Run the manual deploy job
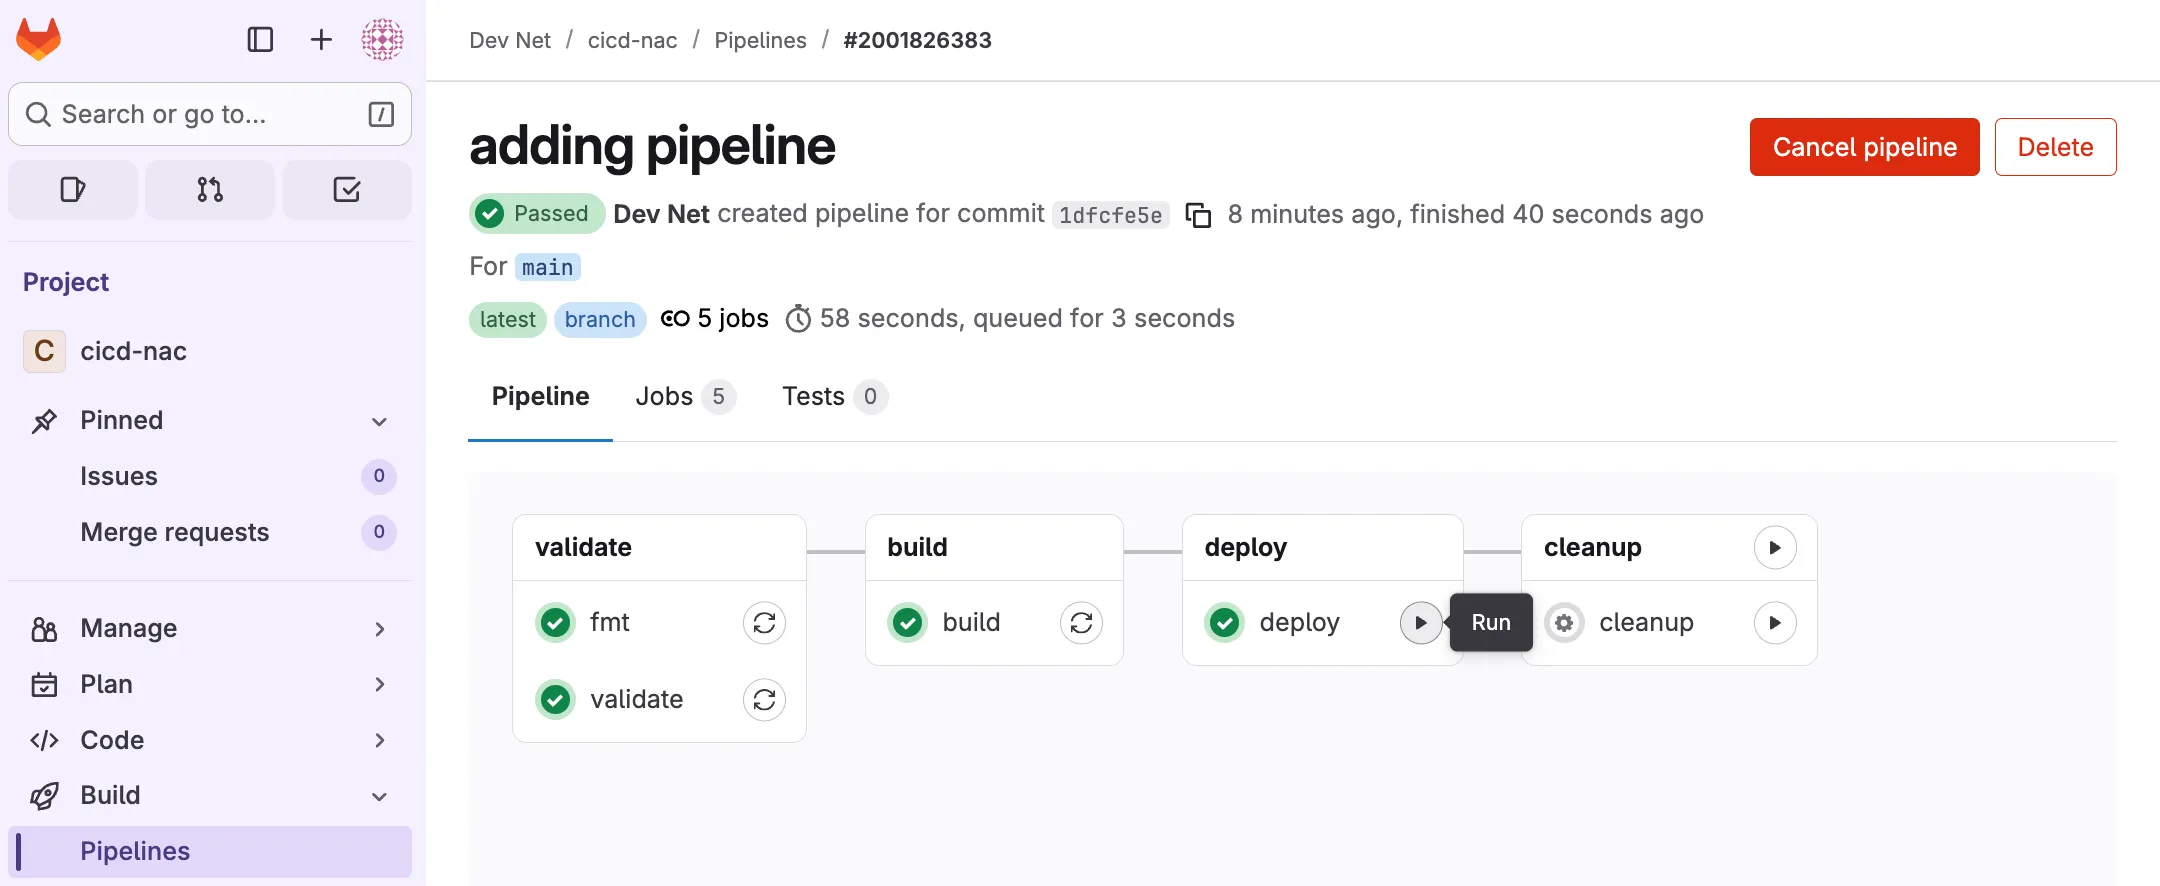Image resolution: width=2160 pixels, height=886 pixels. pyautogui.click(x=1420, y=623)
